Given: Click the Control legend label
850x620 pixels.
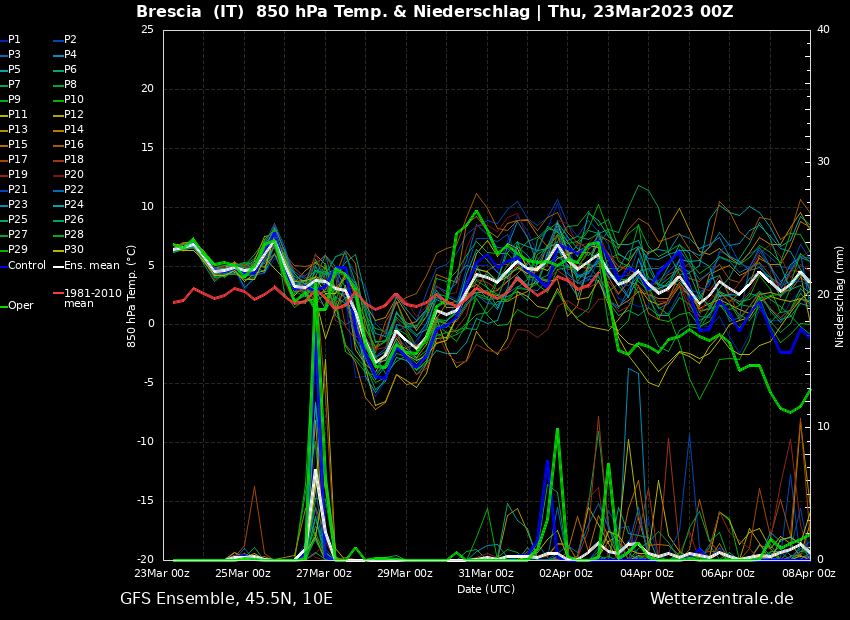Looking at the screenshot, I should tap(27, 266).
